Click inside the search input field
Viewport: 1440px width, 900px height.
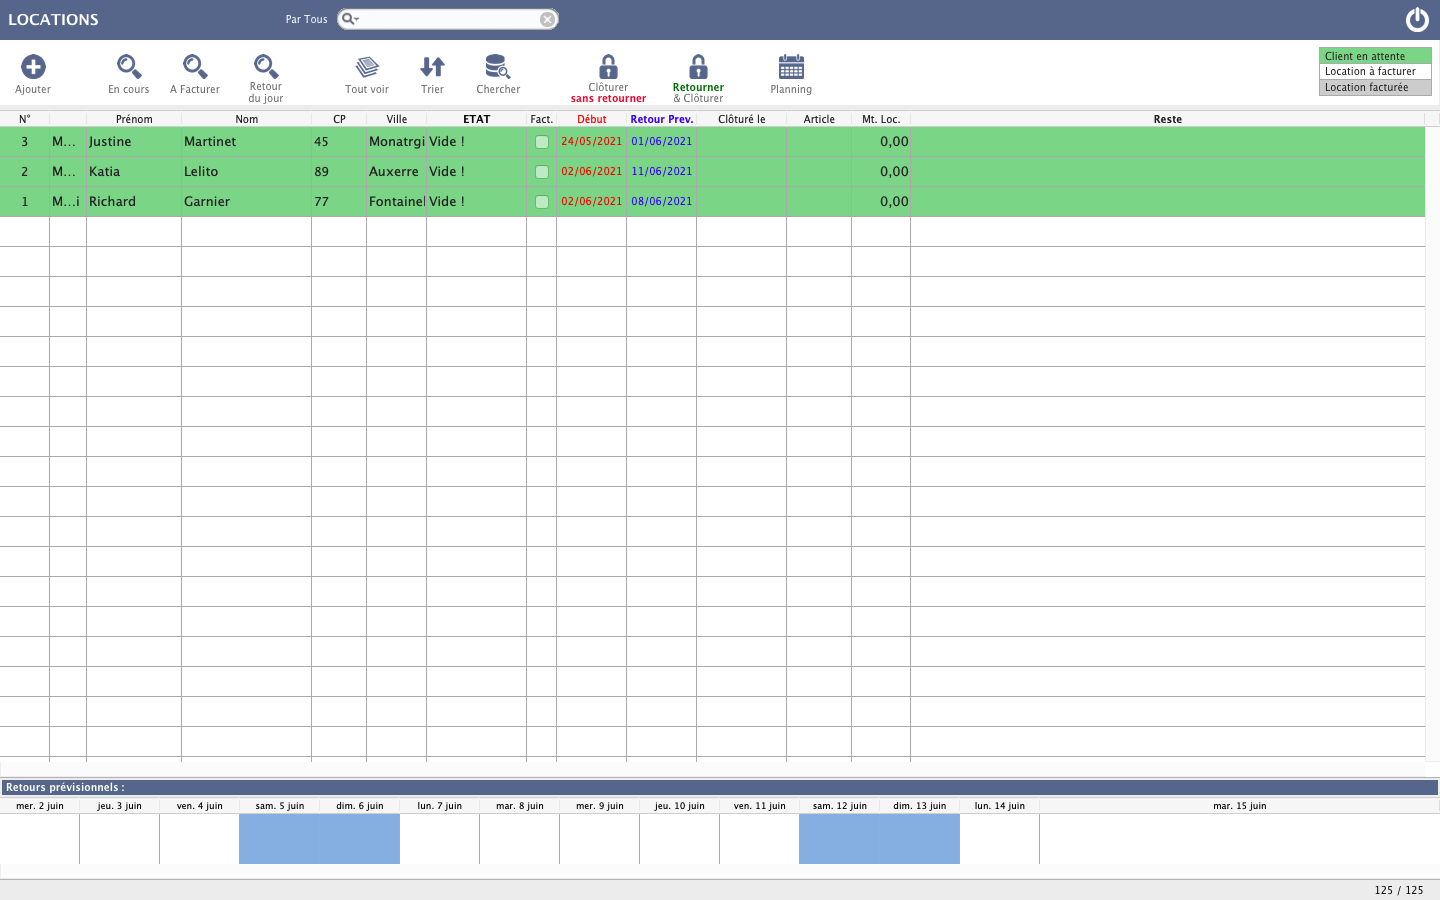[450, 19]
